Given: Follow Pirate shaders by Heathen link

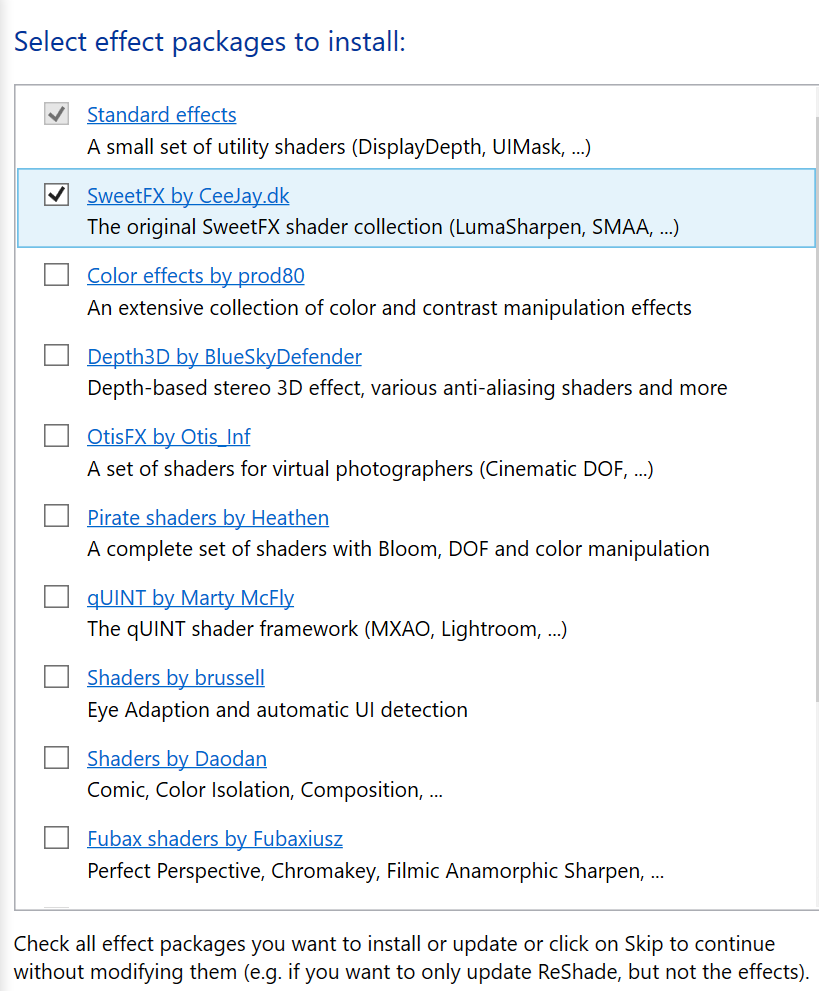Looking at the screenshot, I should click(x=208, y=518).
